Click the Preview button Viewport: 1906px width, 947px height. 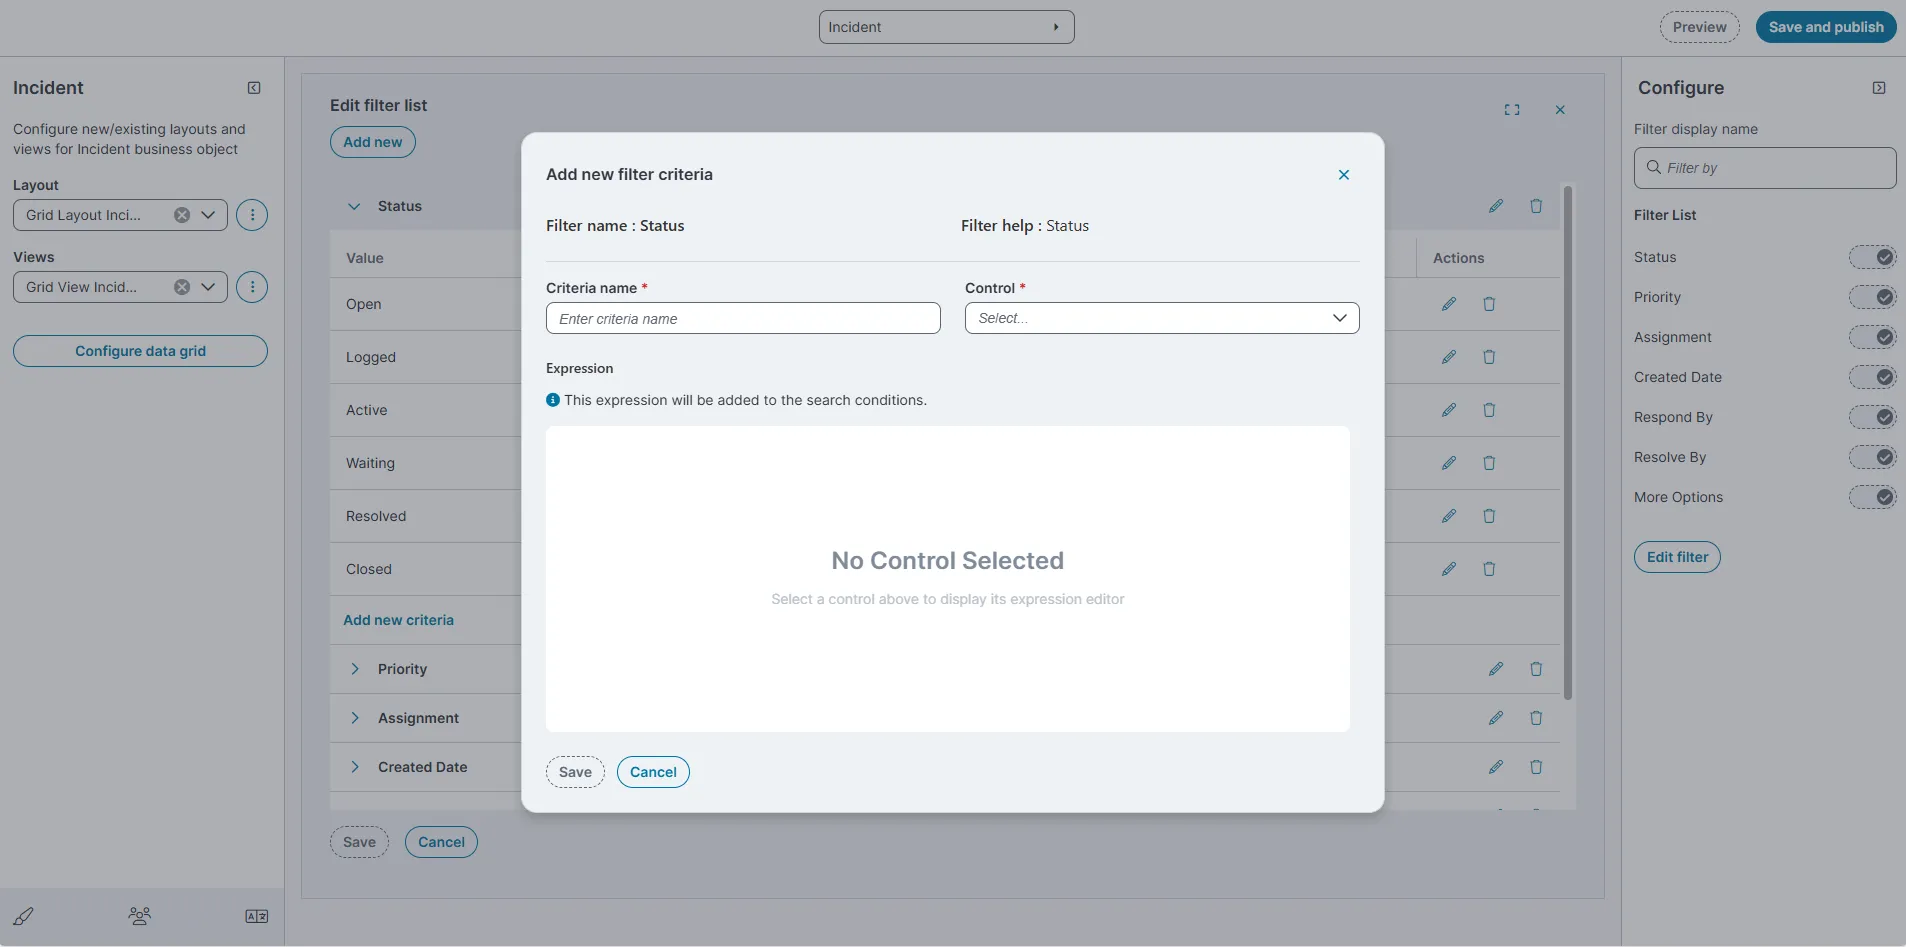[1700, 27]
